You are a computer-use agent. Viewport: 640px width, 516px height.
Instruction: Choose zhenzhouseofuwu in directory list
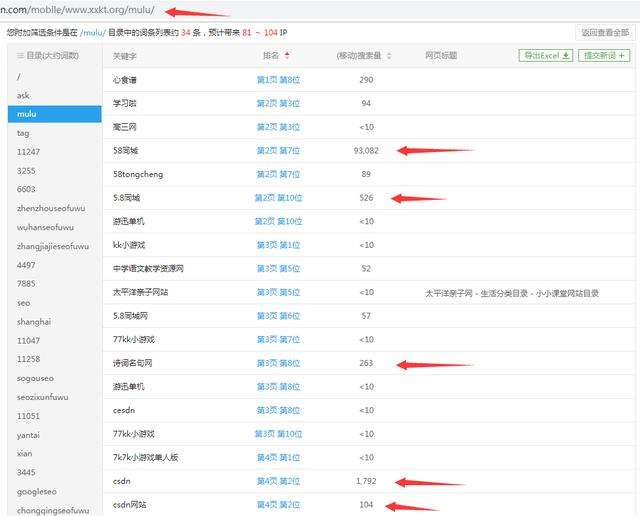pos(52,208)
